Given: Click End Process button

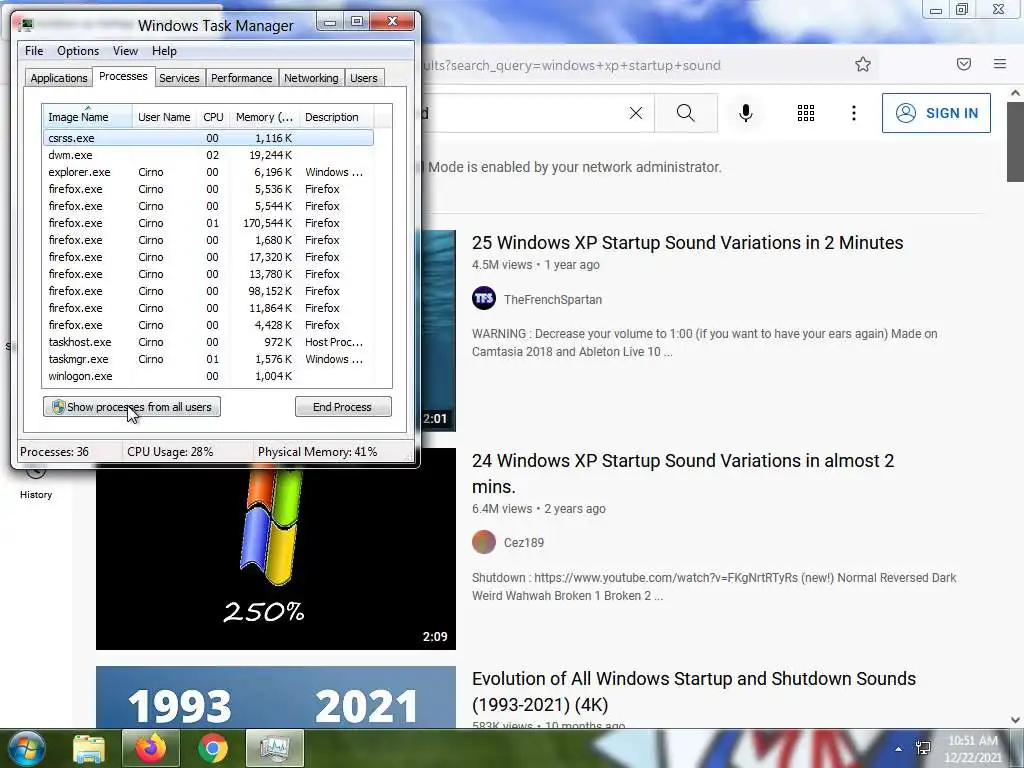Looking at the screenshot, I should point(343,407).
